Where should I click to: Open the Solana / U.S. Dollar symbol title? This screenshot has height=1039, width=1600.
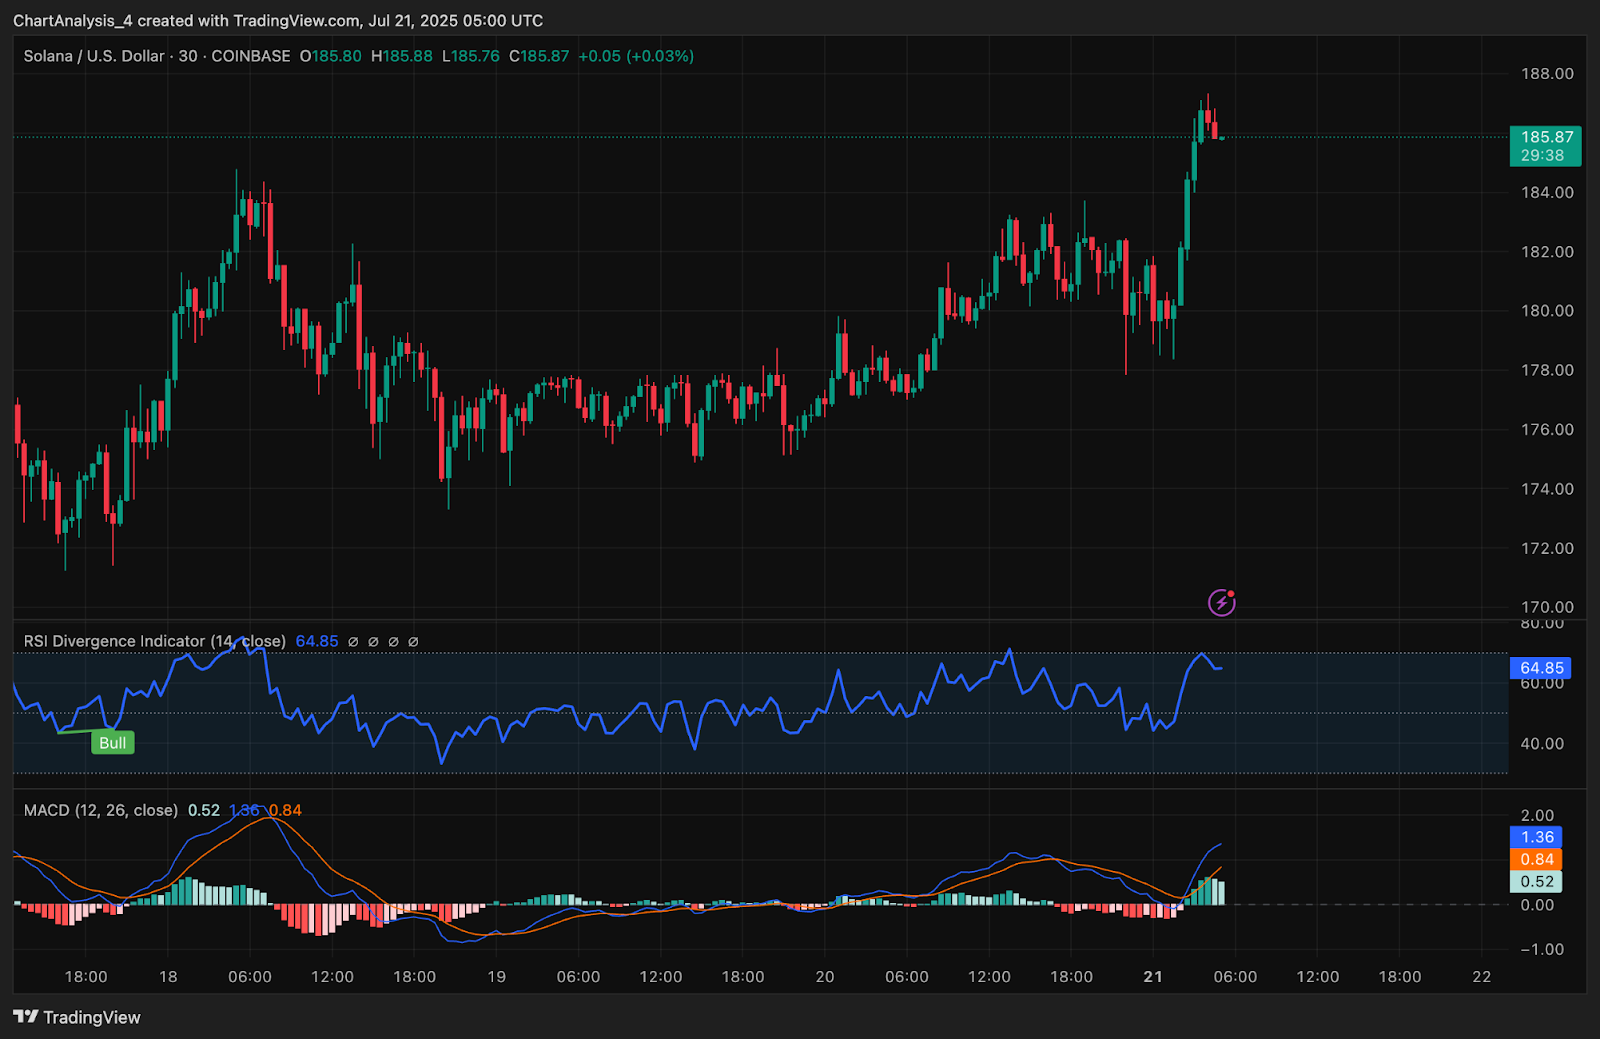point(94,56)
